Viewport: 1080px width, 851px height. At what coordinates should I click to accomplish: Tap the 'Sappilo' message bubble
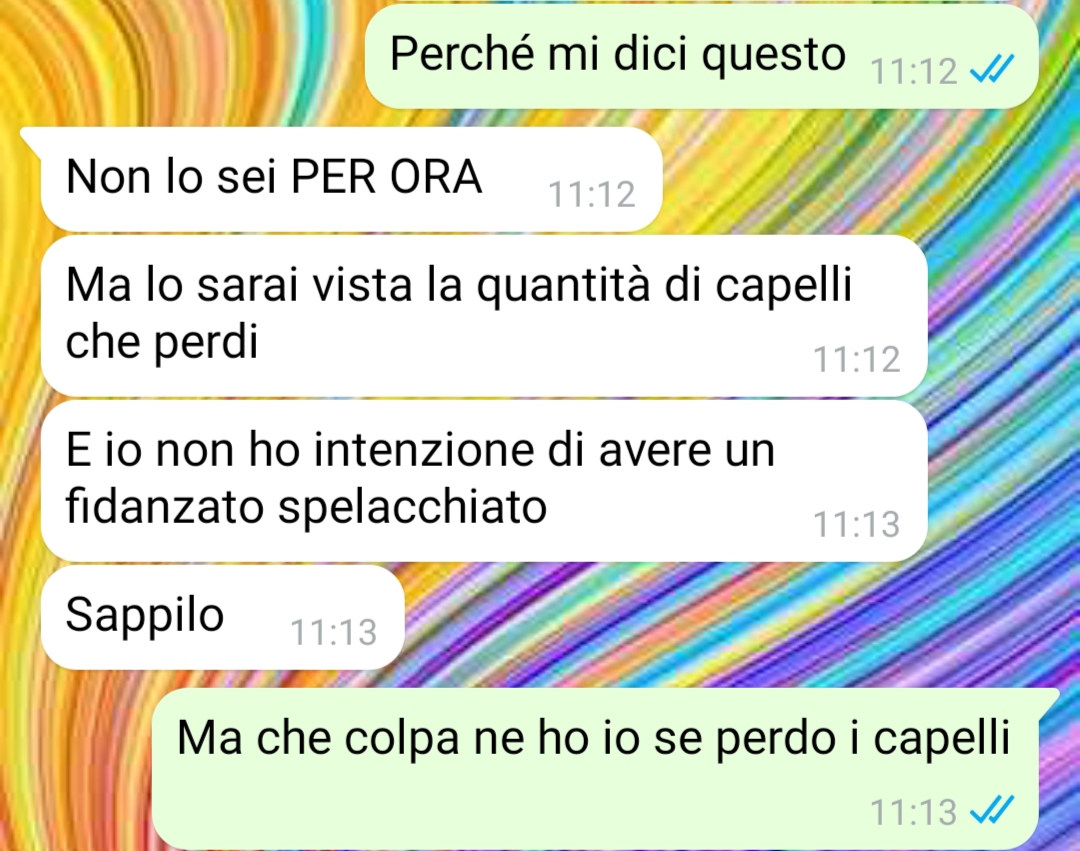(x=222, y=618)
